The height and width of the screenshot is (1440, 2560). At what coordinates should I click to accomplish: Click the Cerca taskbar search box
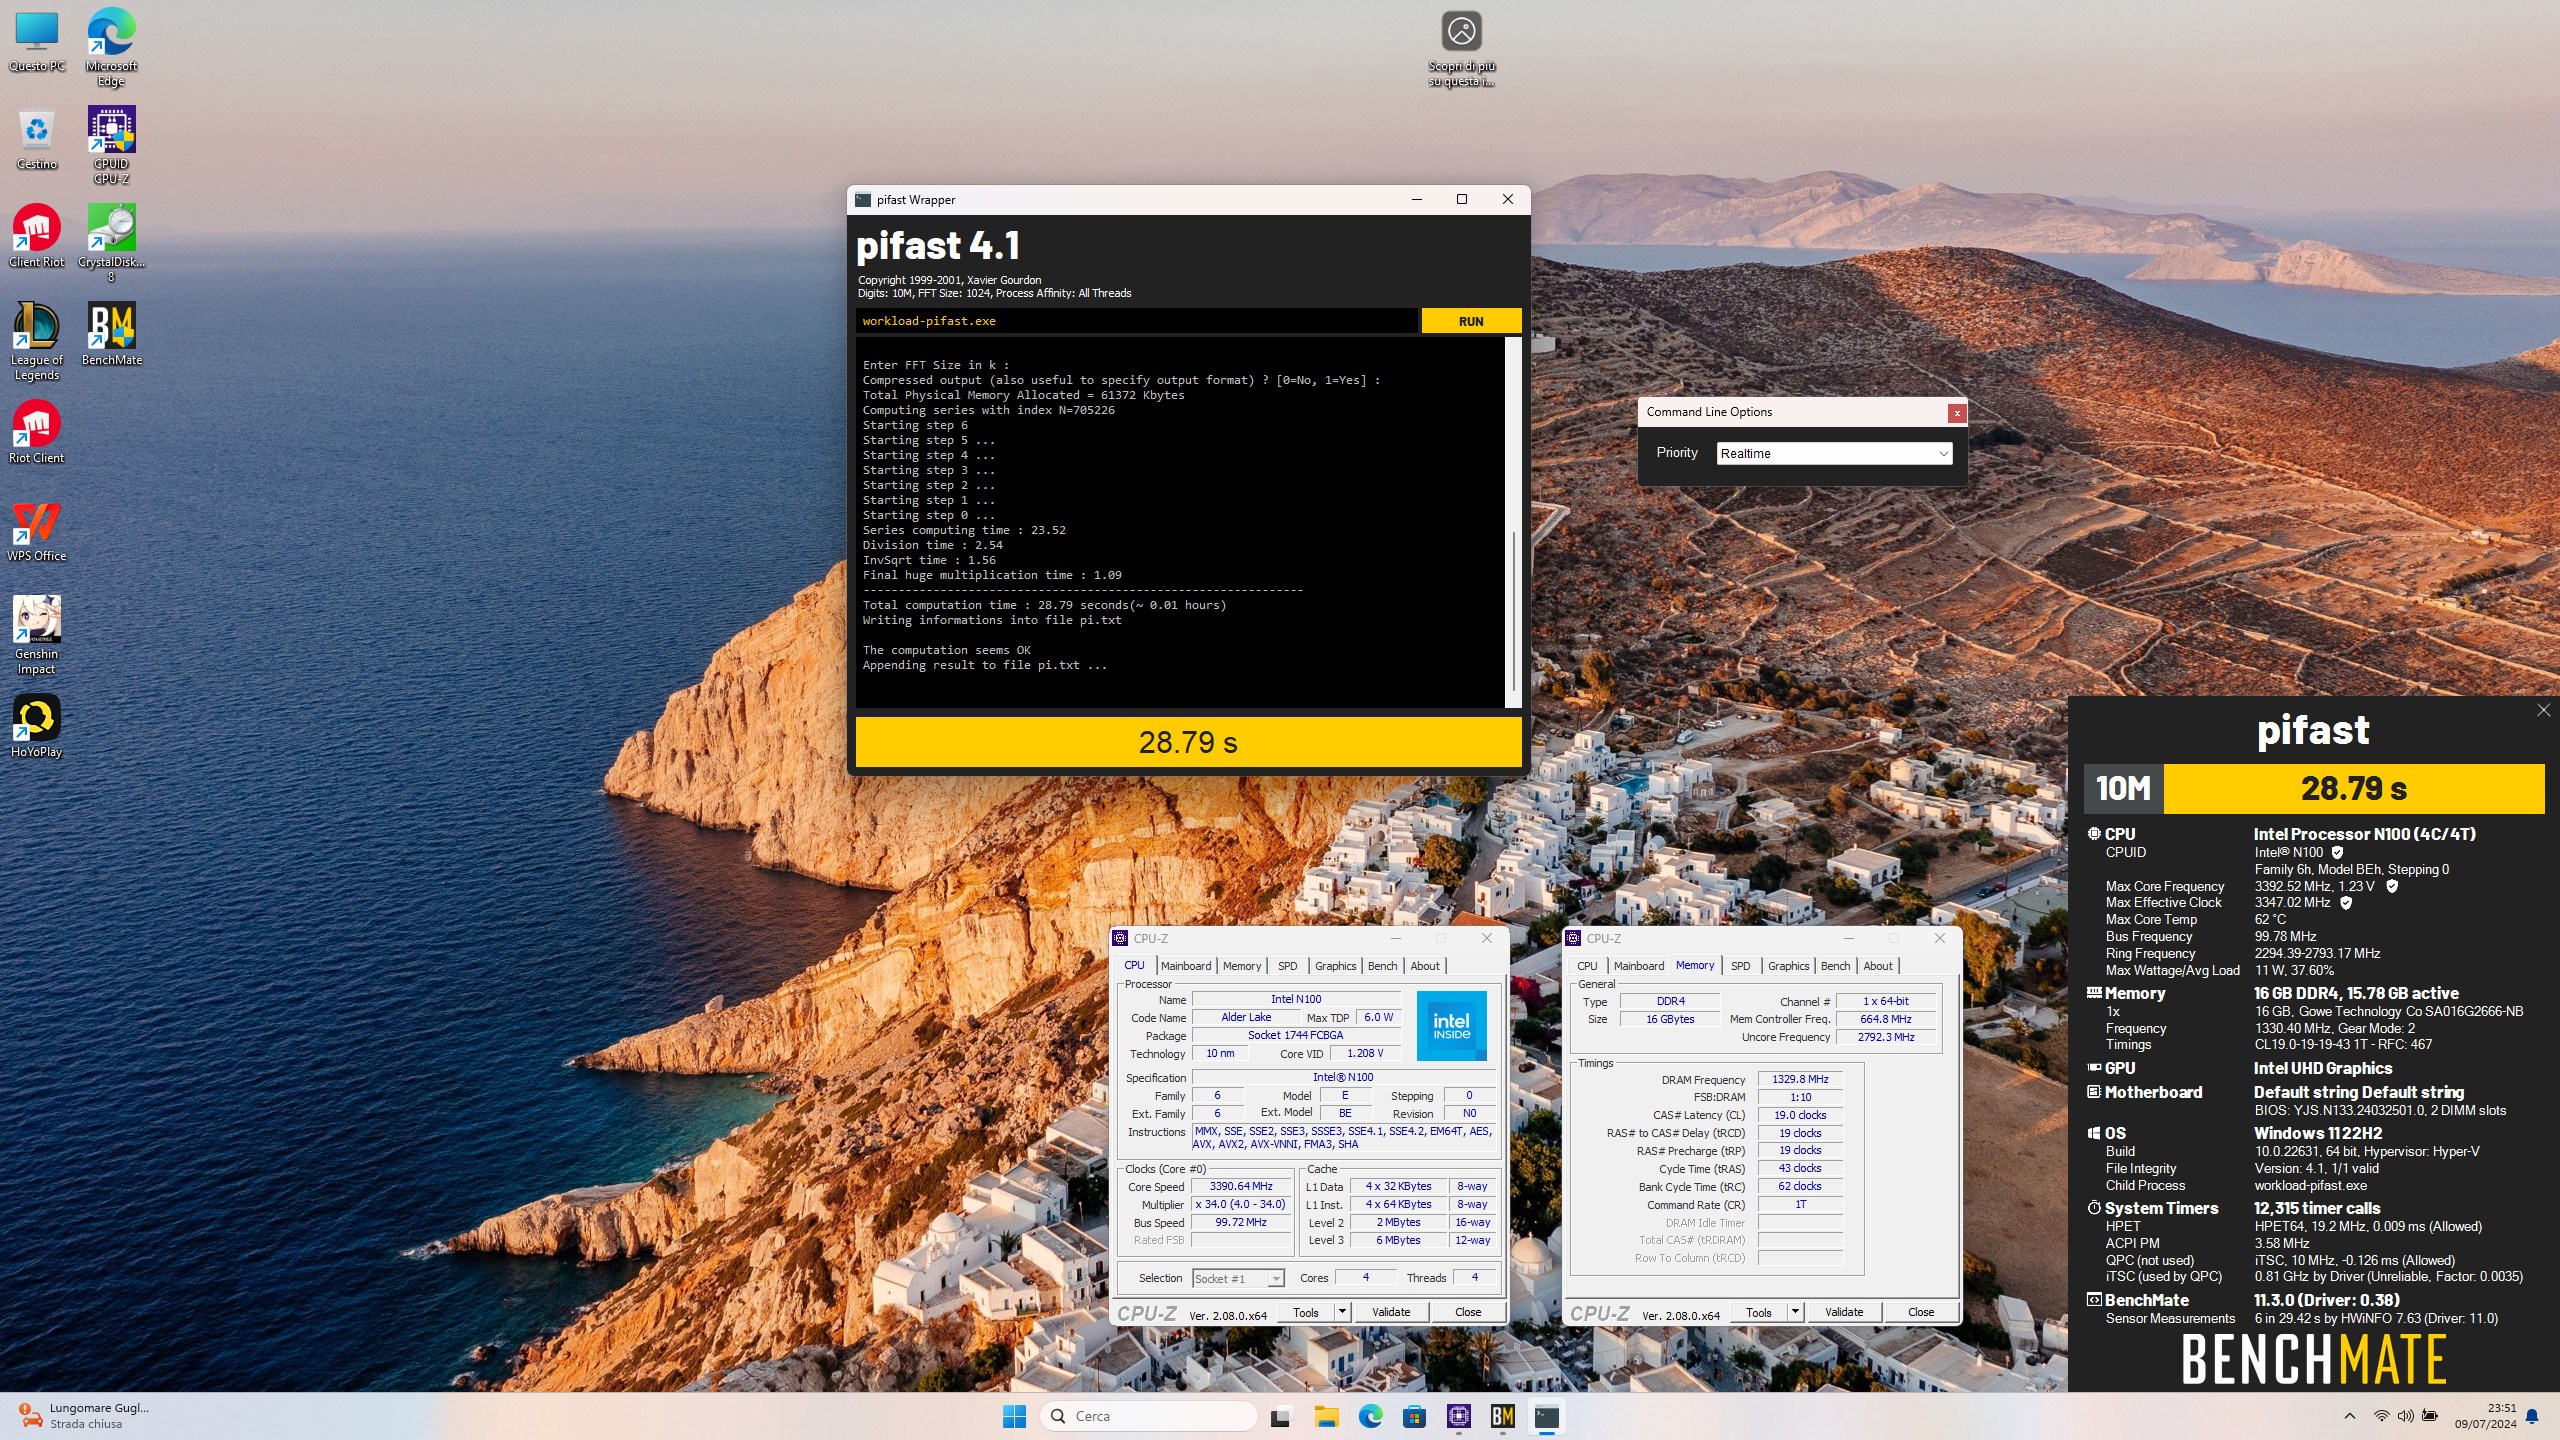pos(1148,1416)
